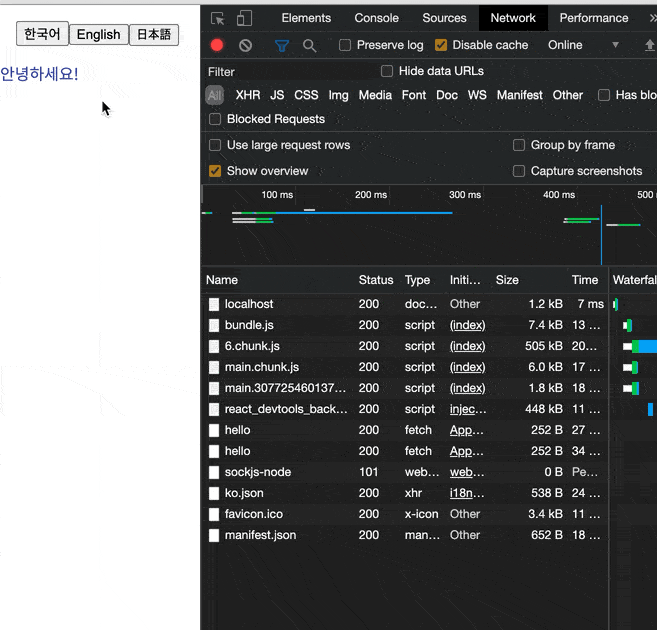Filter requests by XHR

pos(248,95)
